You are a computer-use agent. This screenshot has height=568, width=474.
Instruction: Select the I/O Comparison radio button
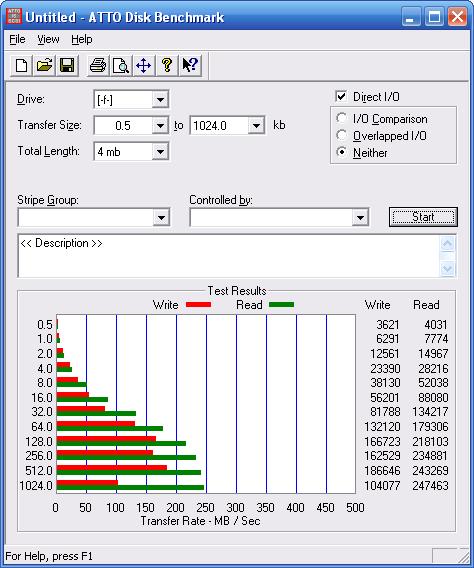point(341,118)
